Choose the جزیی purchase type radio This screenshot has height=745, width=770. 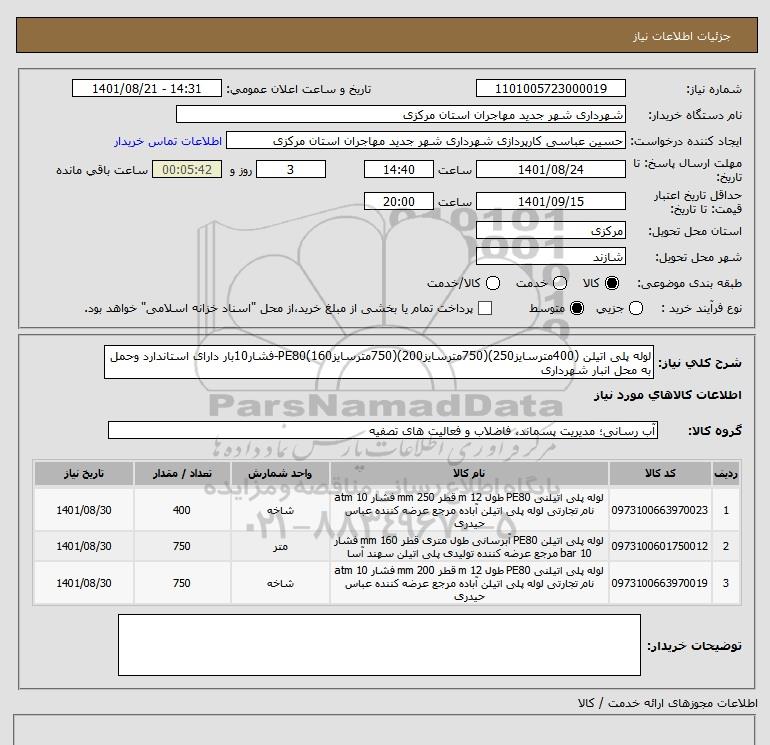[x=636, y=308]
